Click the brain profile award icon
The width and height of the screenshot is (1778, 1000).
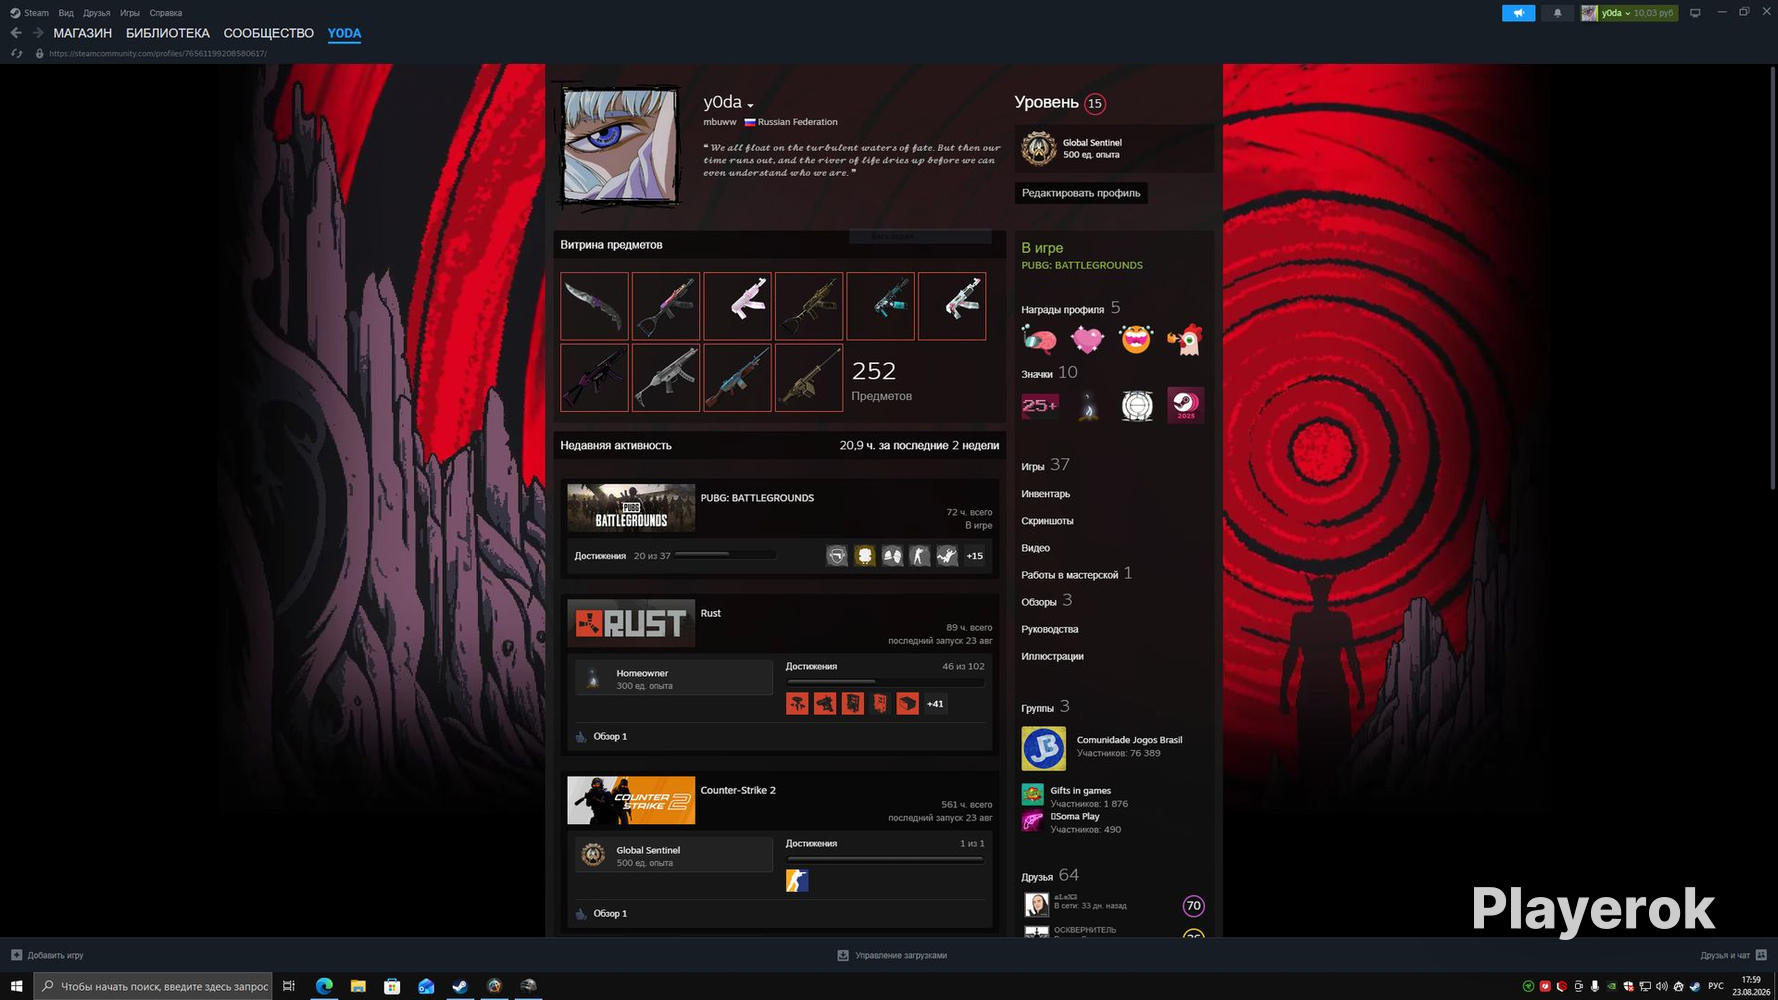[1039, 340]
